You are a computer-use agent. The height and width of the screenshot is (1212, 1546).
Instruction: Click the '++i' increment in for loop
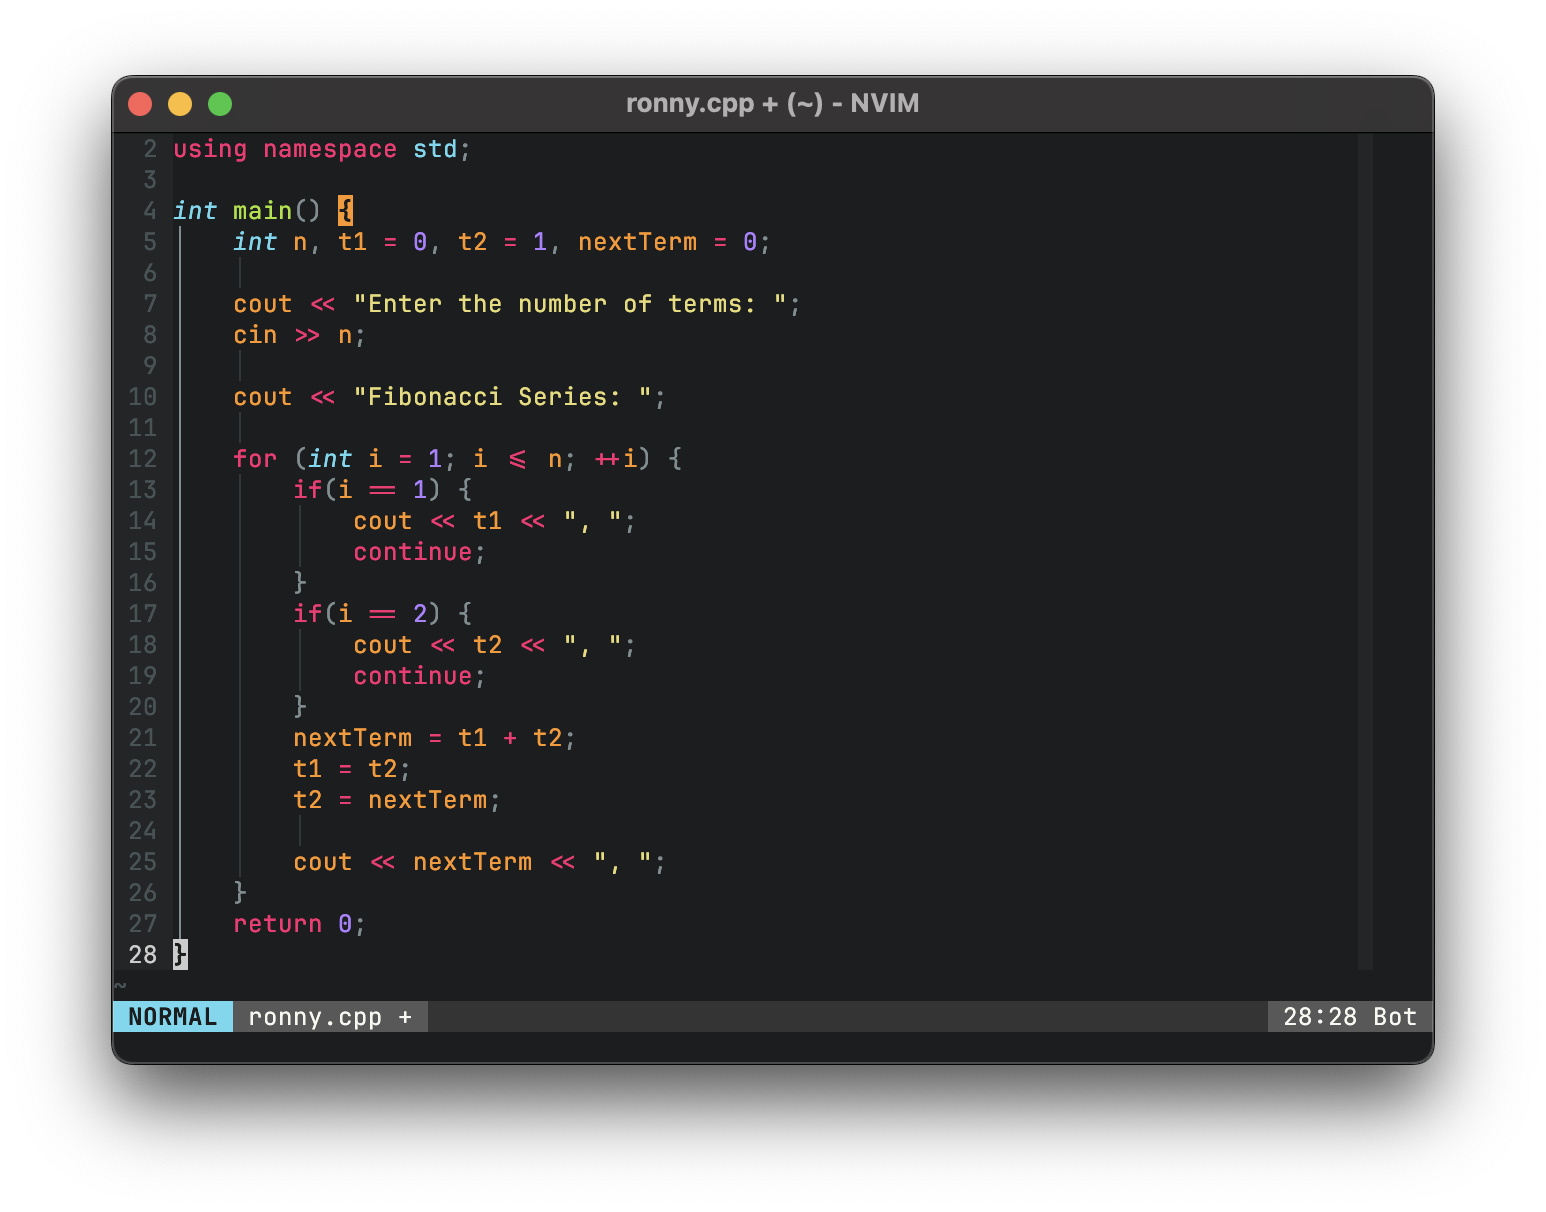point(615,459)
